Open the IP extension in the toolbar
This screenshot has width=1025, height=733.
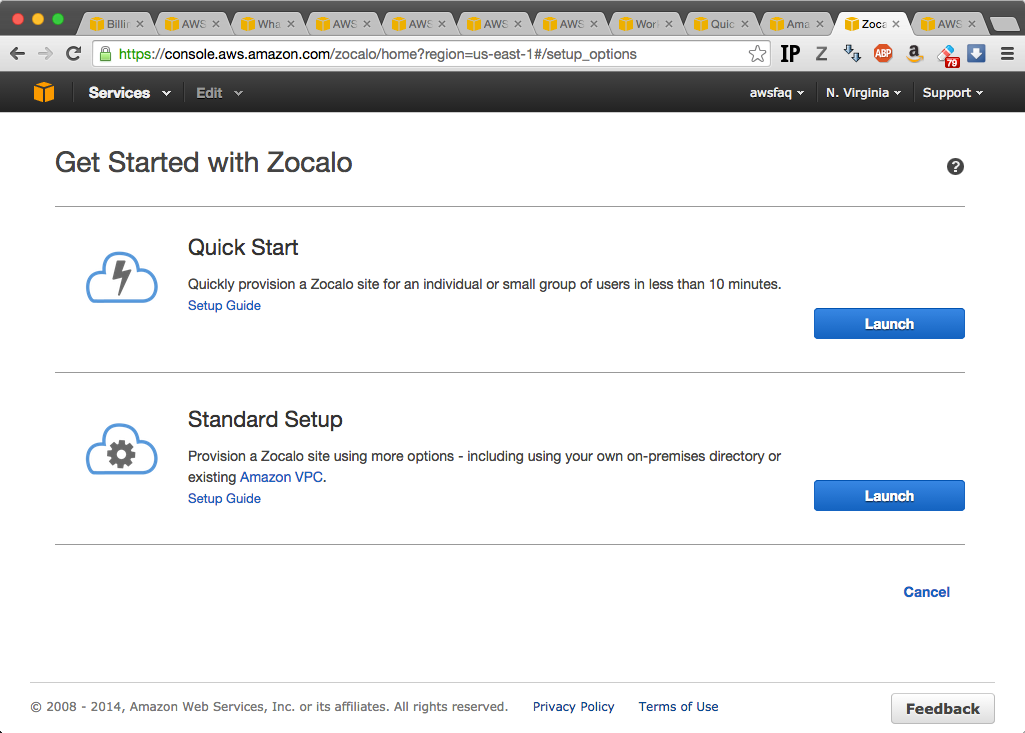(790, 54)
